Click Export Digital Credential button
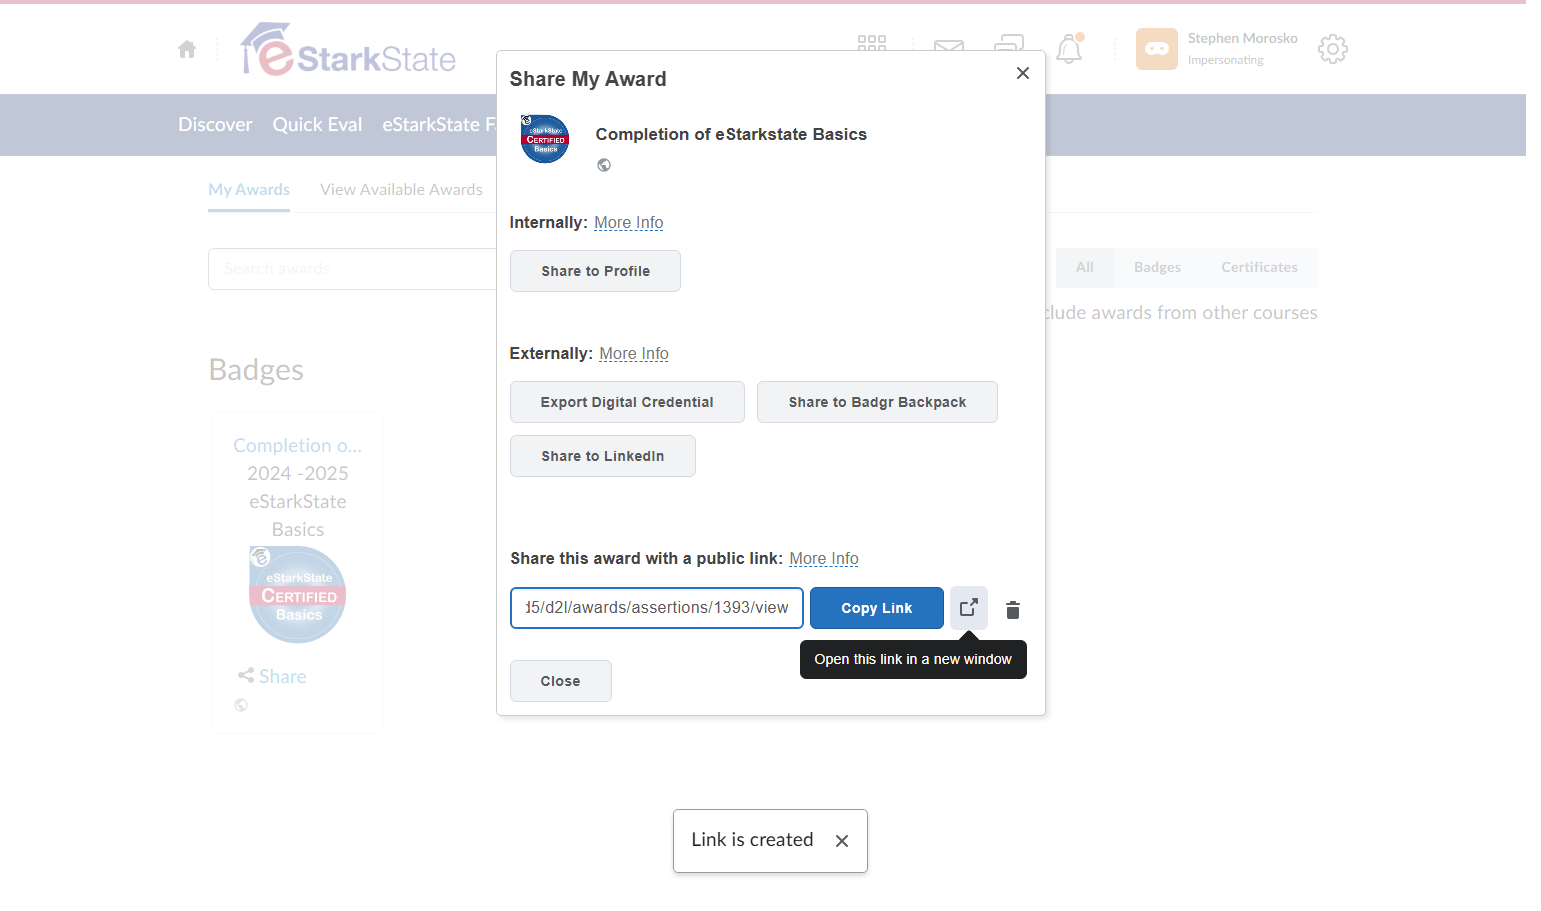 [627, 402]
